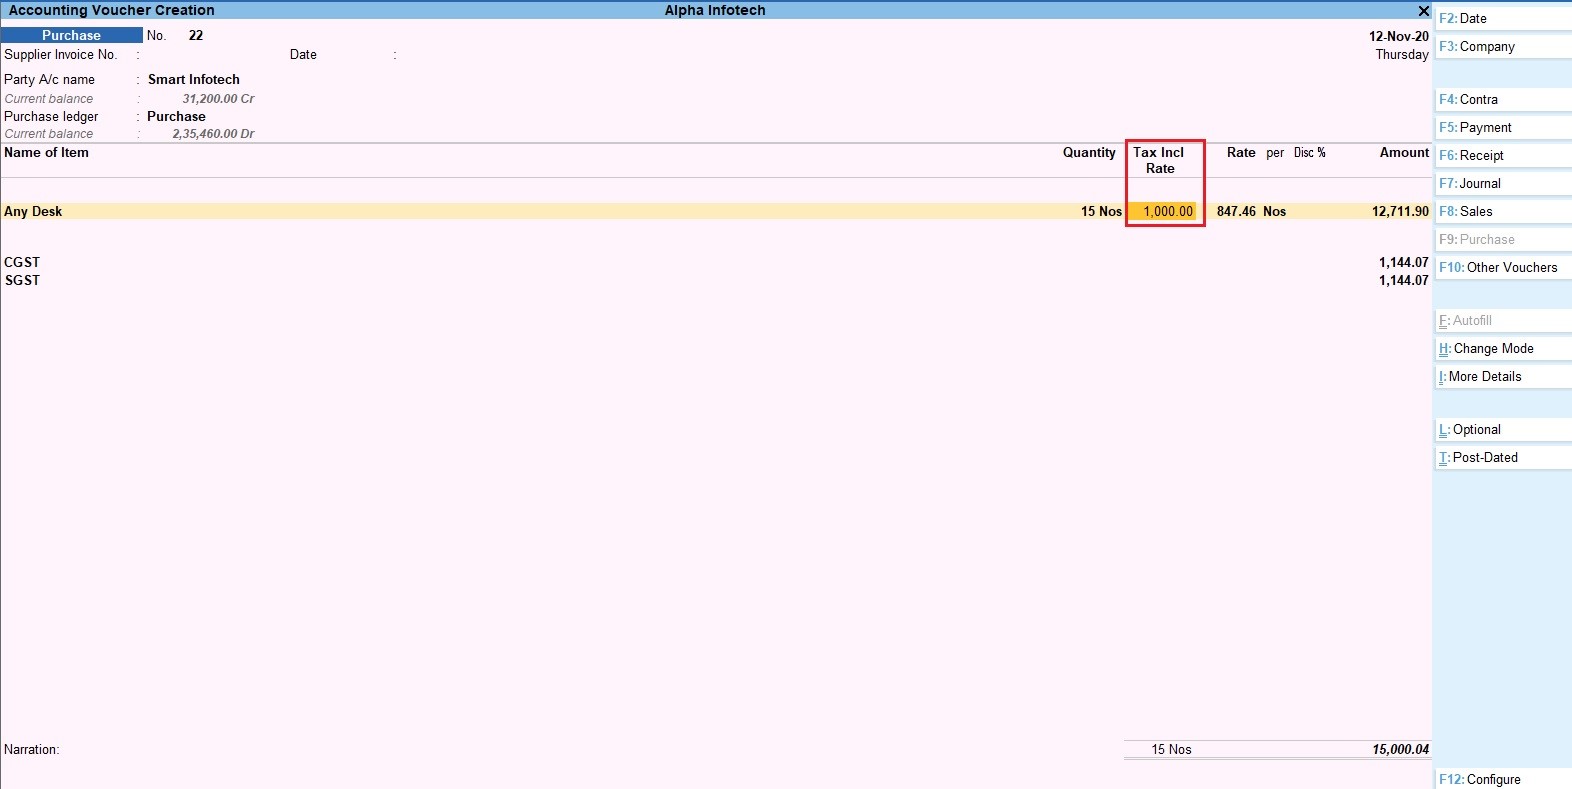The image size is (1572, 789).
Task: Click the Narration field
Action: pyautogui.click(x=400, y=750)
